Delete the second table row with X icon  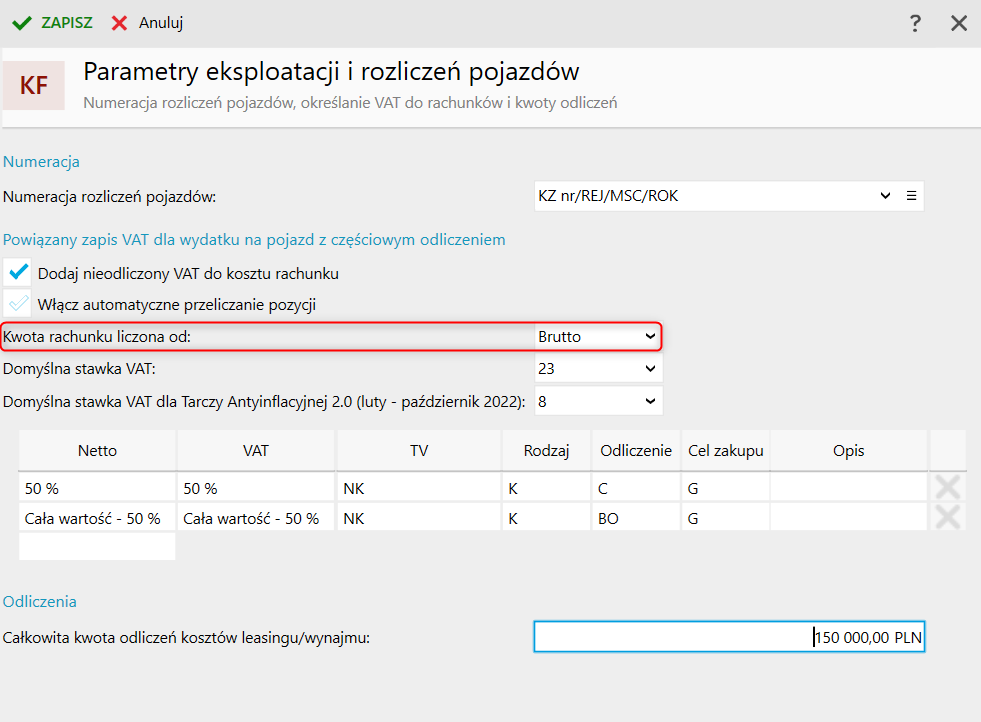(x=947, y=518)
